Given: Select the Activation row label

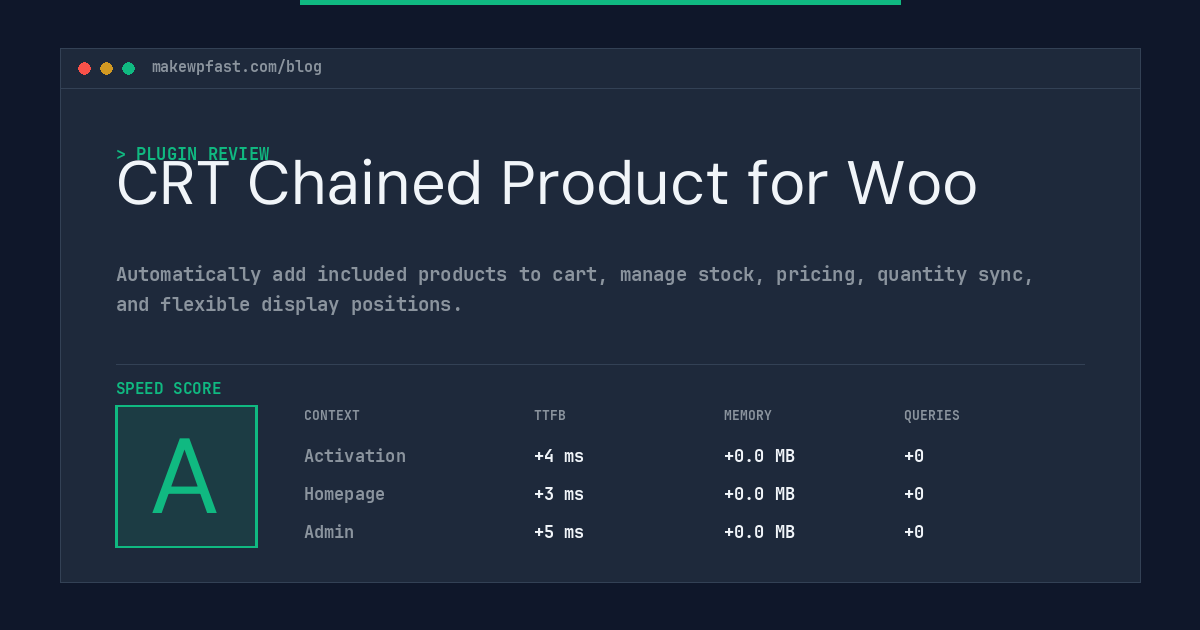Looking at the screenshot, I should tap(355, 456).
